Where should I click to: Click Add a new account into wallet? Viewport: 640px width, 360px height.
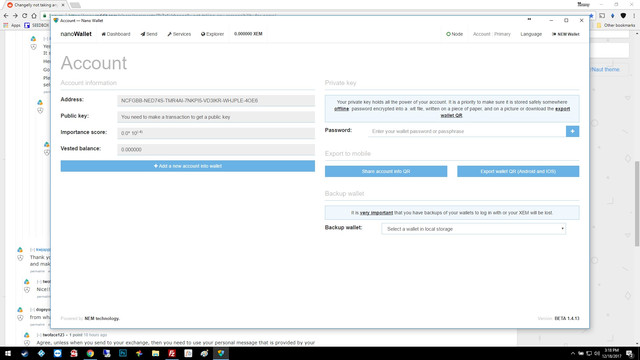tap(188, 166)
